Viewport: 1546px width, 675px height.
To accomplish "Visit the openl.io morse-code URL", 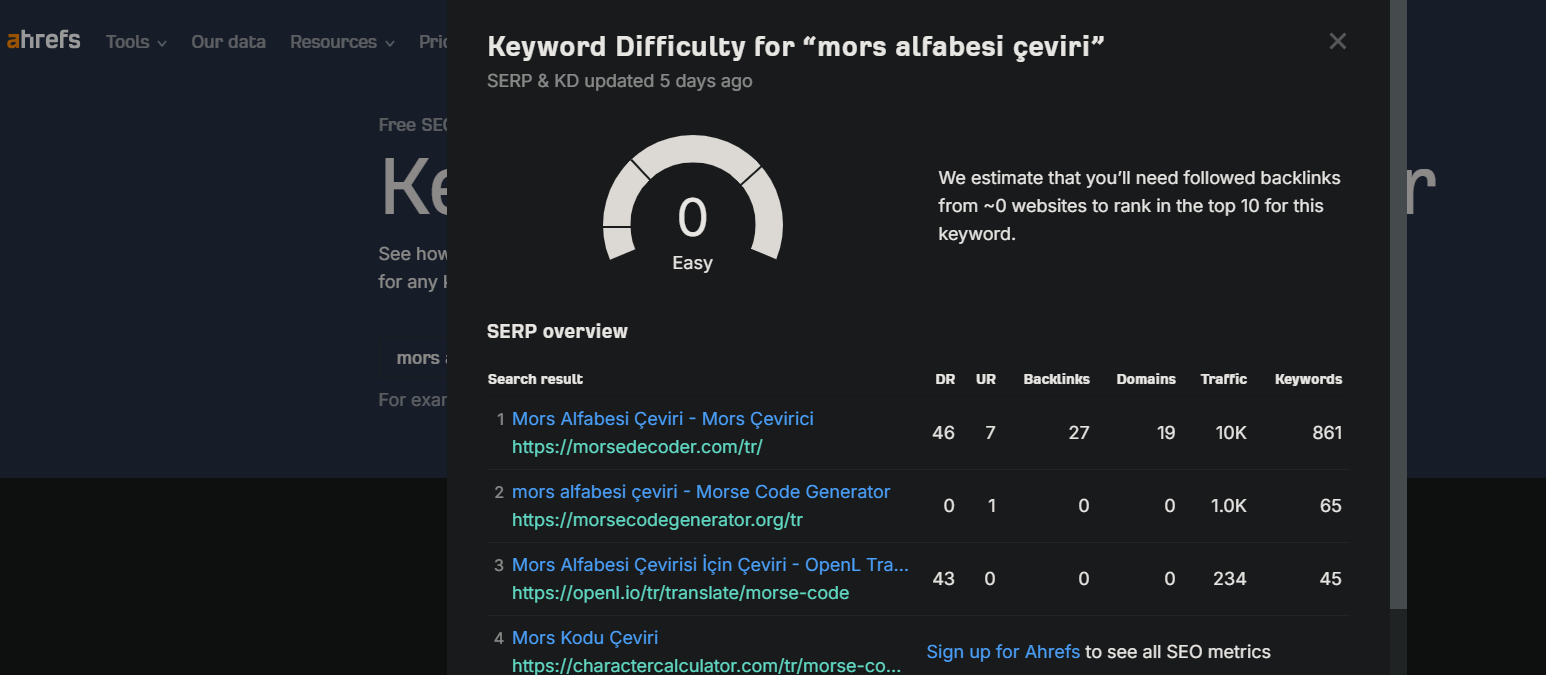I will [x=680, y=593].
